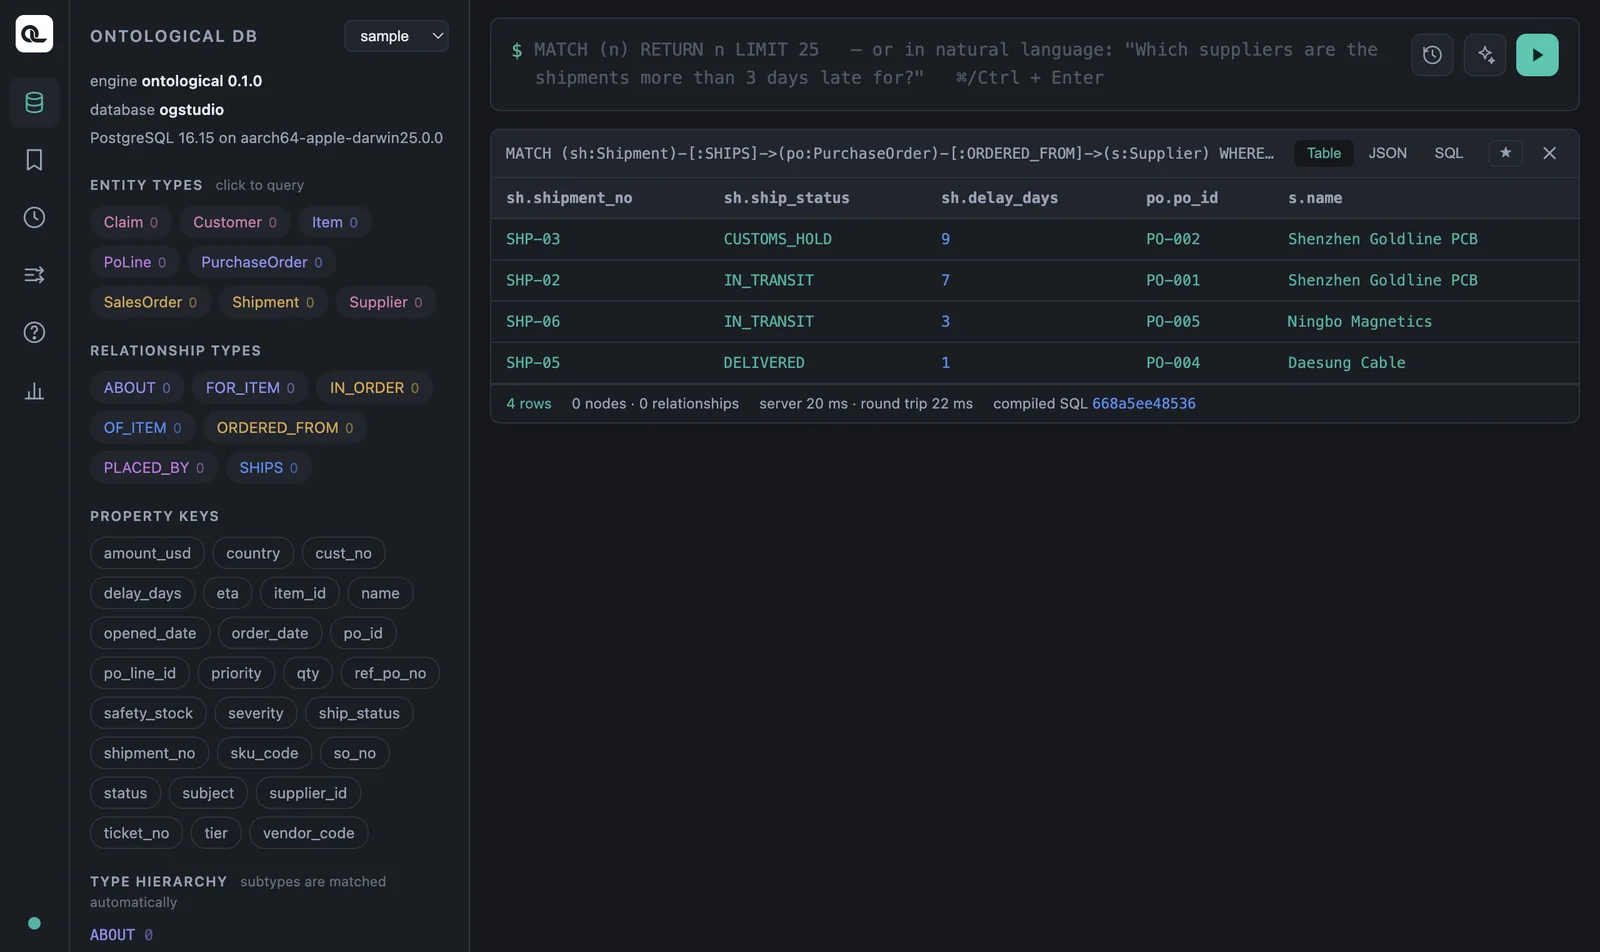The height and width of the screenshot is (952, 1600).
Task: Query the Customer entity type
Action: pos(235,222)
